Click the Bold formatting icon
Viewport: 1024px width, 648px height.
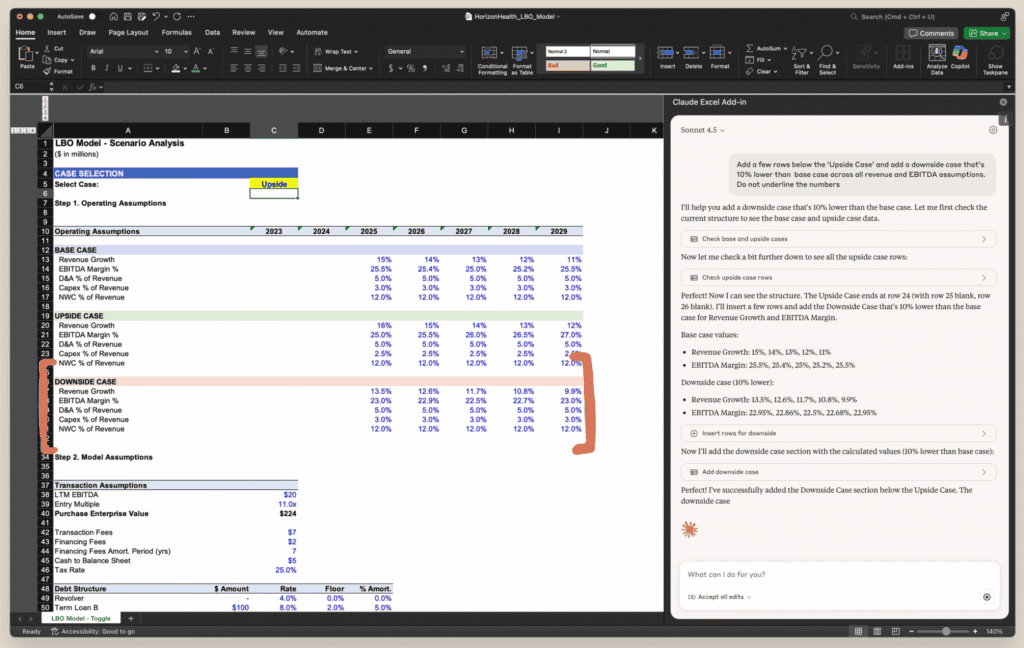coord(93,68)
